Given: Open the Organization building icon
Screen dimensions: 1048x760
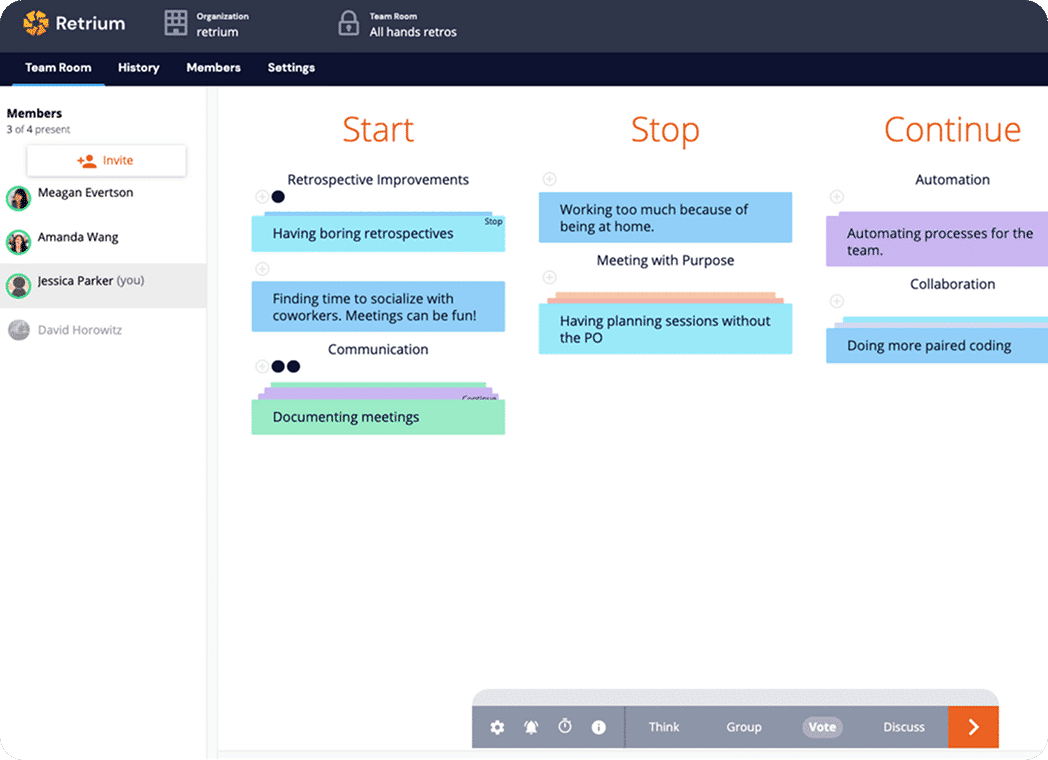Looking at the screenshot, I should (176, 23).
